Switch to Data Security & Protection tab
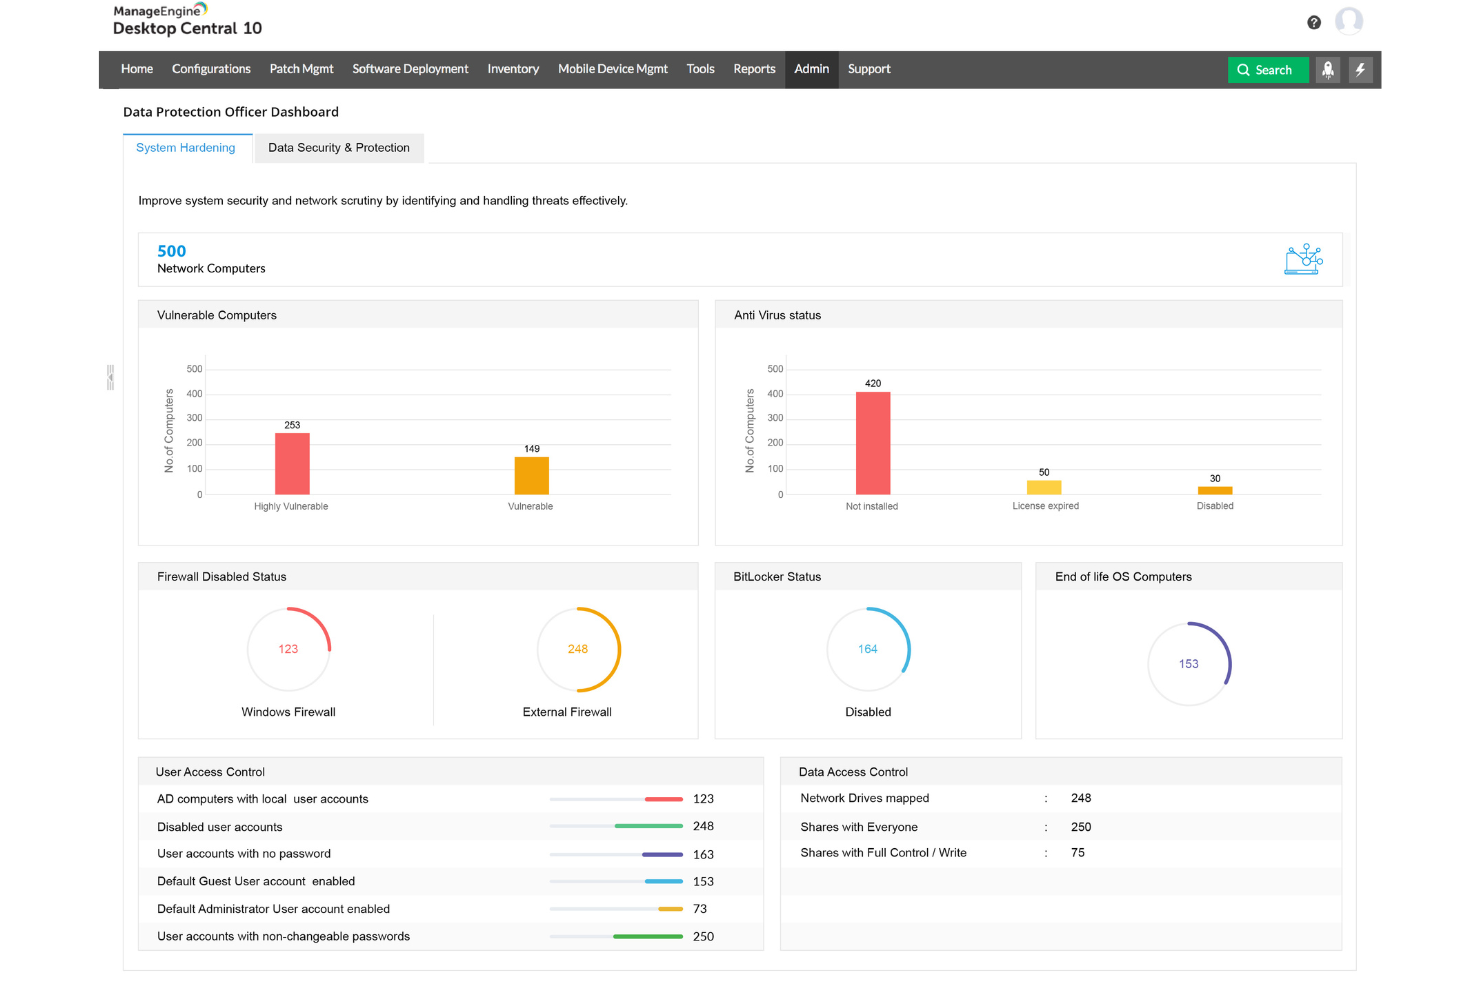1480x987 pixels. pyautogui.click(x=339, y=147)
